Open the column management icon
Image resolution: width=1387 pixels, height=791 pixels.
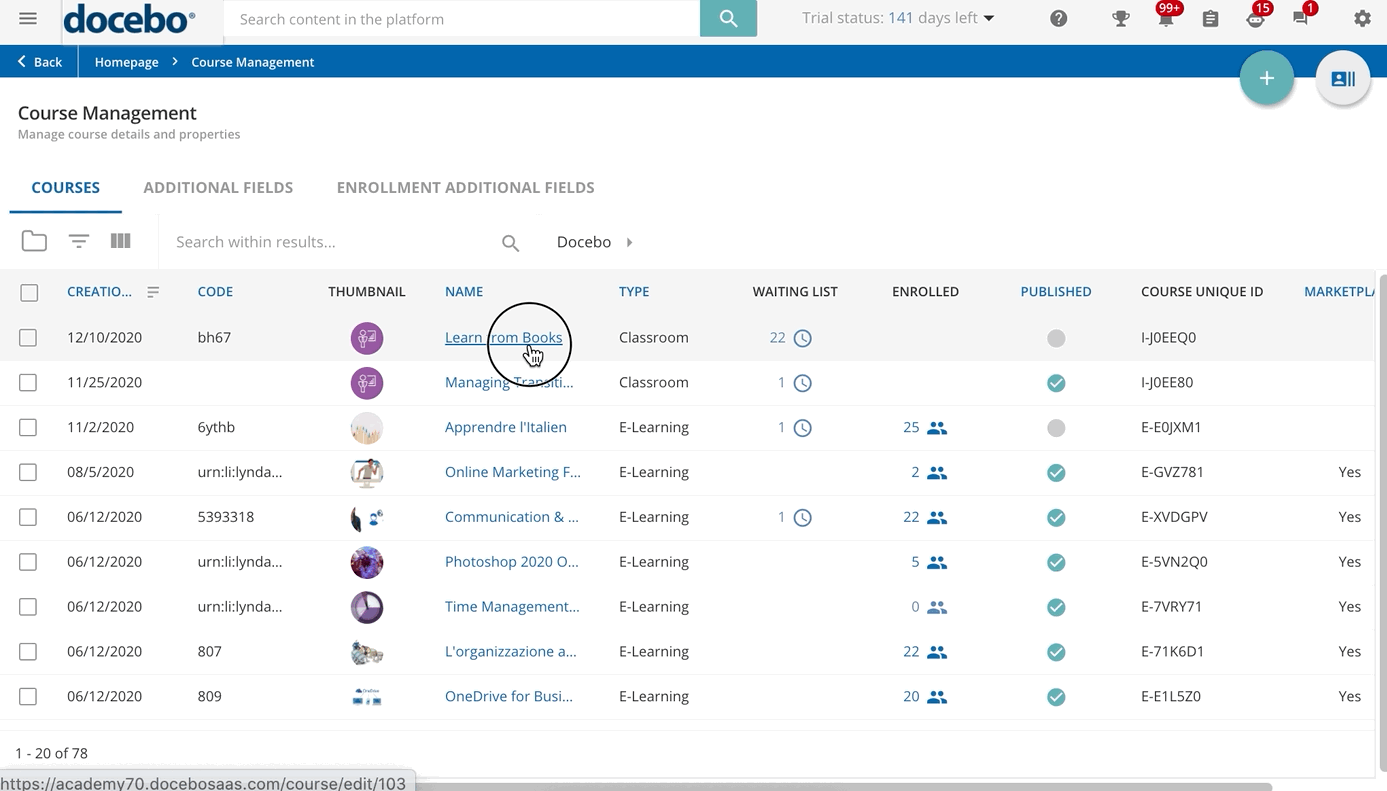pos(120,241)
